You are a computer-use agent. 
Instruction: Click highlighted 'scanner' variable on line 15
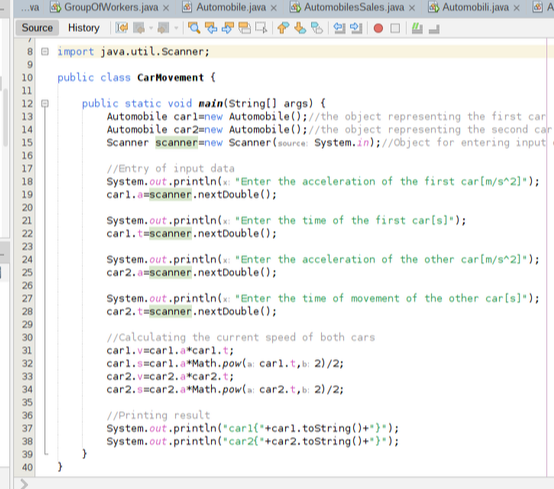176,143
